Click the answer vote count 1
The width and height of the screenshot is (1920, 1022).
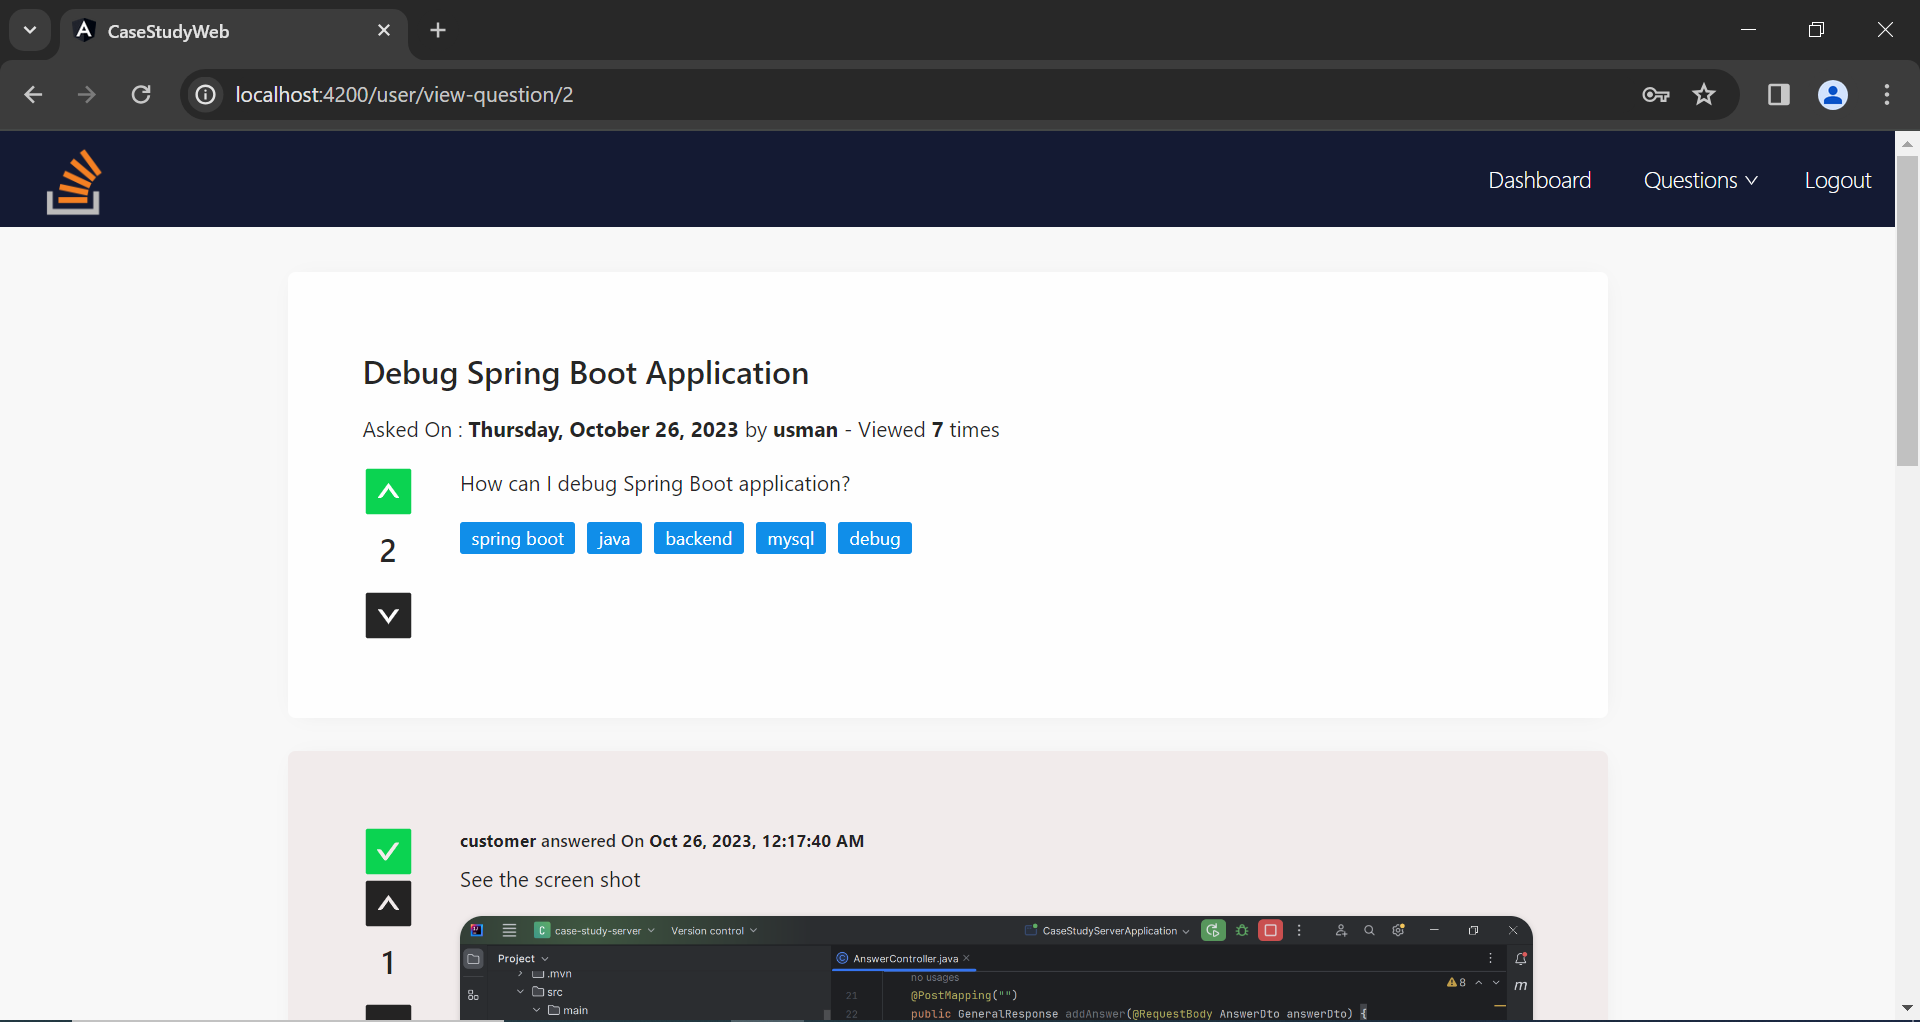tap(388, 963)
